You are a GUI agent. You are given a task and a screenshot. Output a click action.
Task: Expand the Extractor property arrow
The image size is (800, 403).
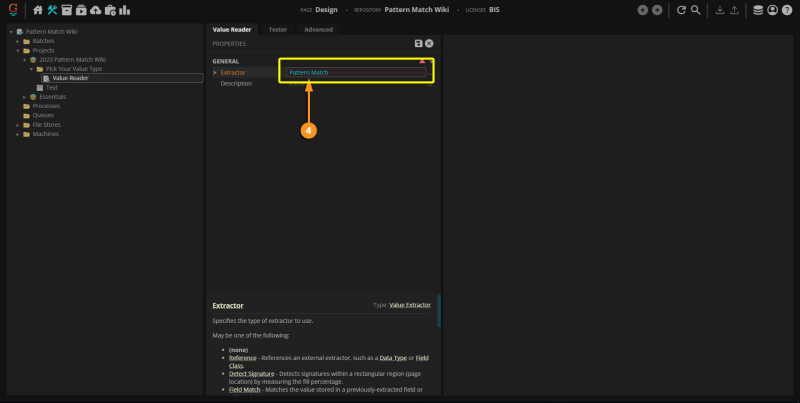(x=215, y=72)
